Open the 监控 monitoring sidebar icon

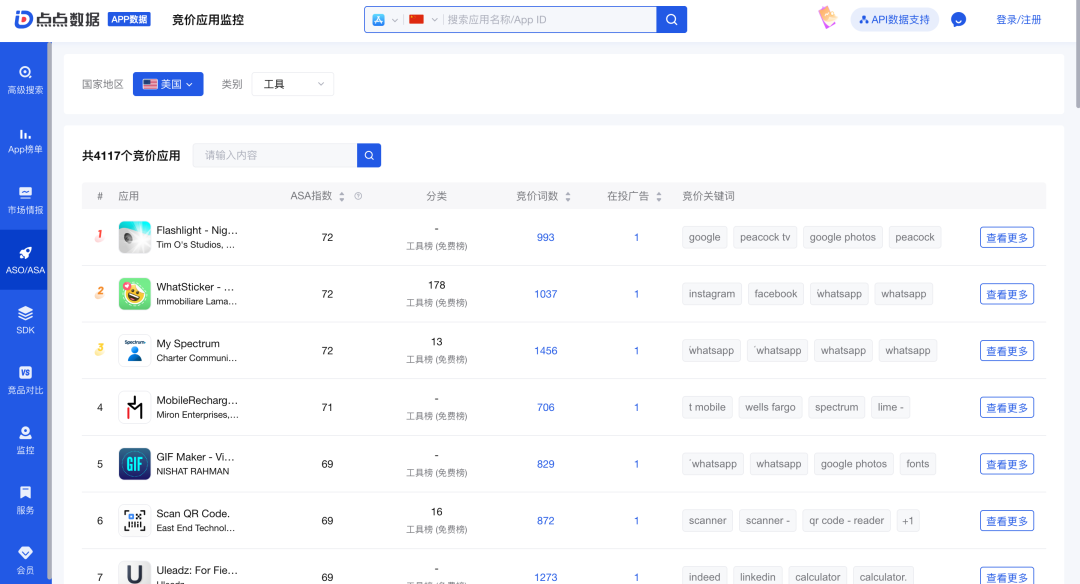tap(24, 438)
